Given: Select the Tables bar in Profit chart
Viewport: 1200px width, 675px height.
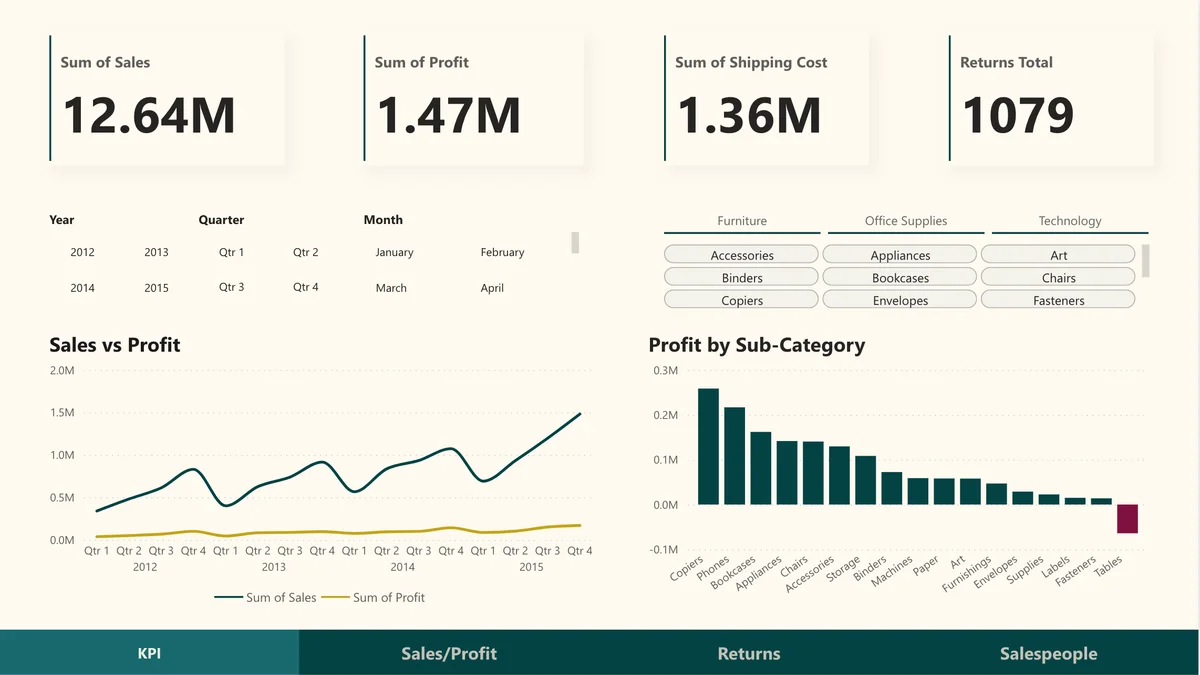Looking at the screenshot, I should tap(1127, 520).
